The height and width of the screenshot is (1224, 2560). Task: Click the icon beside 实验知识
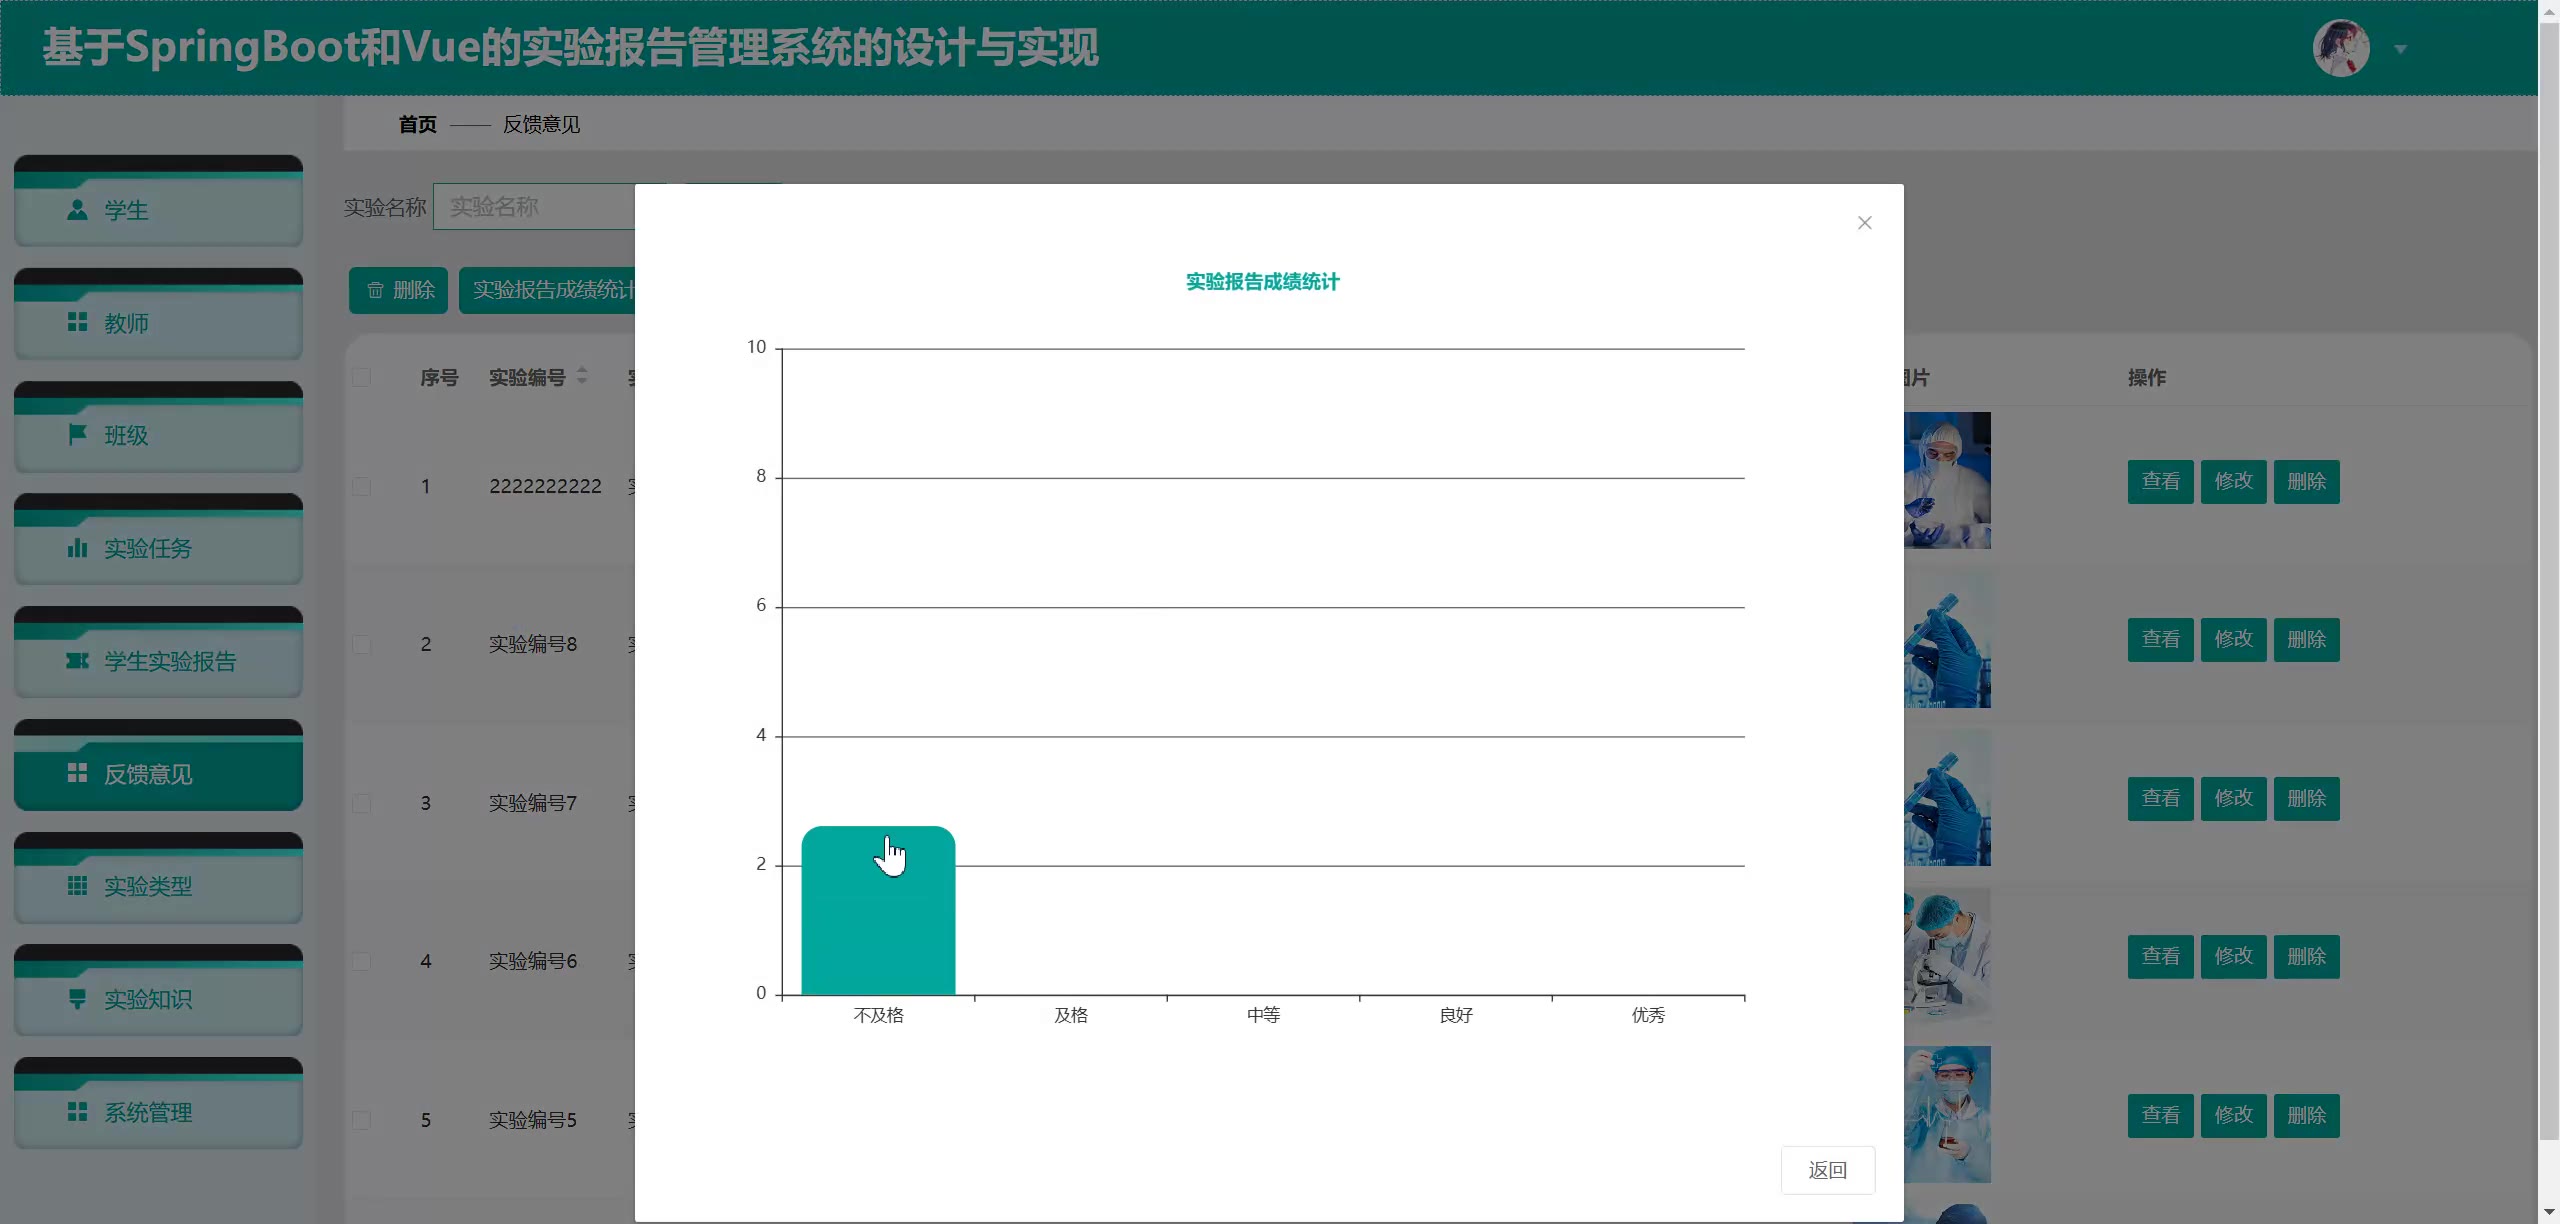(x=77, y=999)
